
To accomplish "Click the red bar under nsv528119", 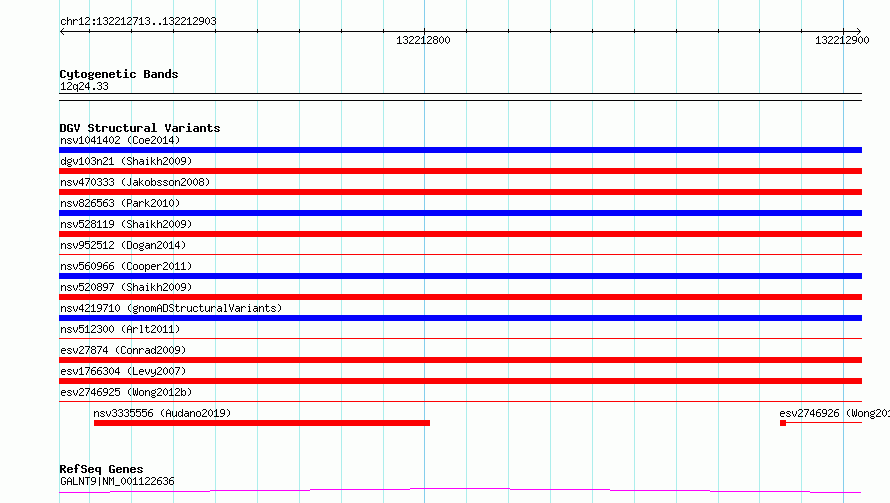I will [460, 234].
